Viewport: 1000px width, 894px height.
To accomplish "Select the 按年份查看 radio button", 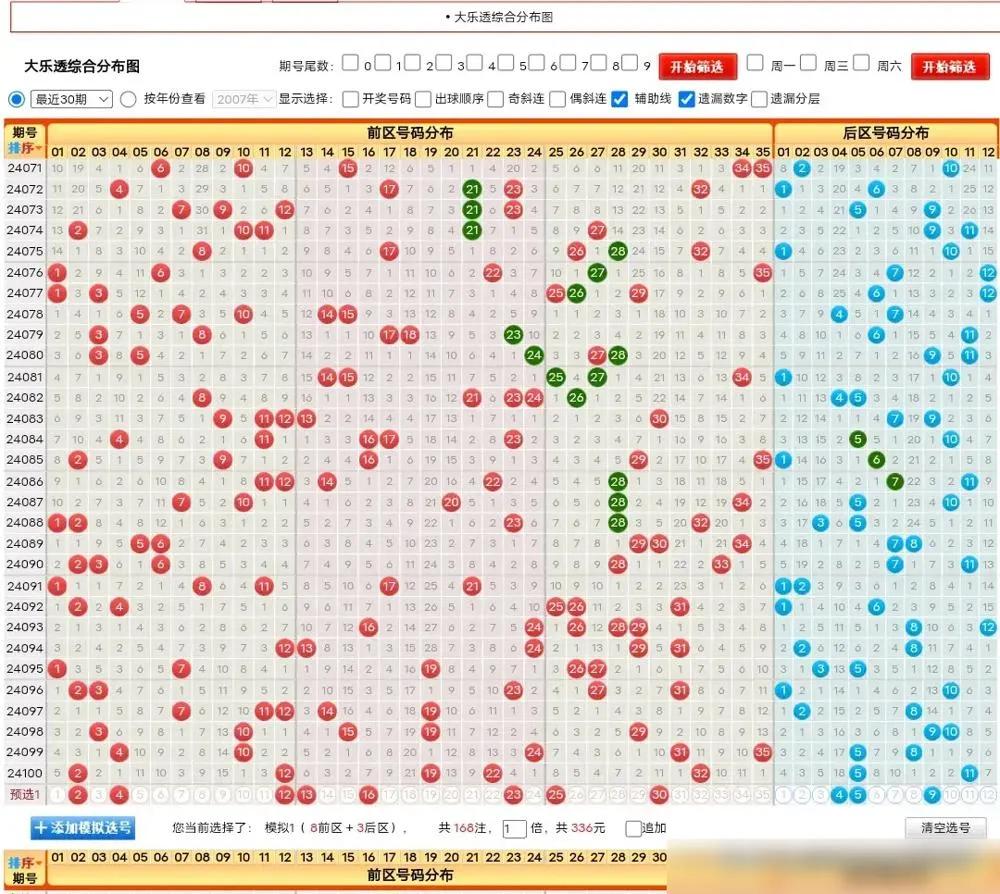I will pos(128,99).
